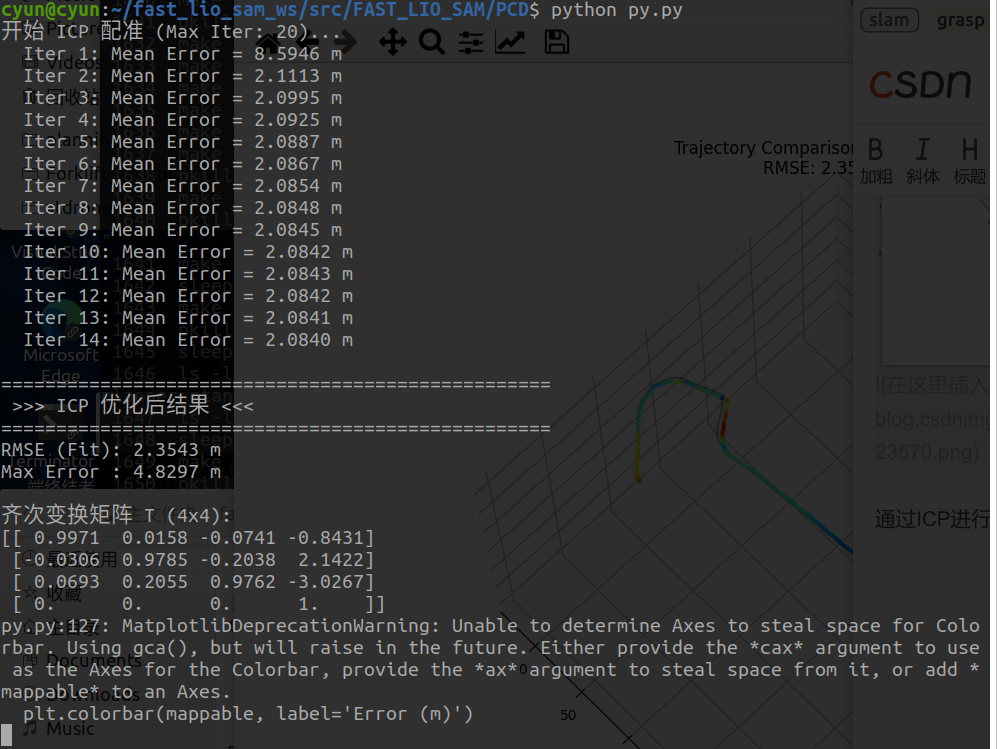This screenshot has width=997, height=749.
Task: Go back to previous plot view
Action: [307, 43]
